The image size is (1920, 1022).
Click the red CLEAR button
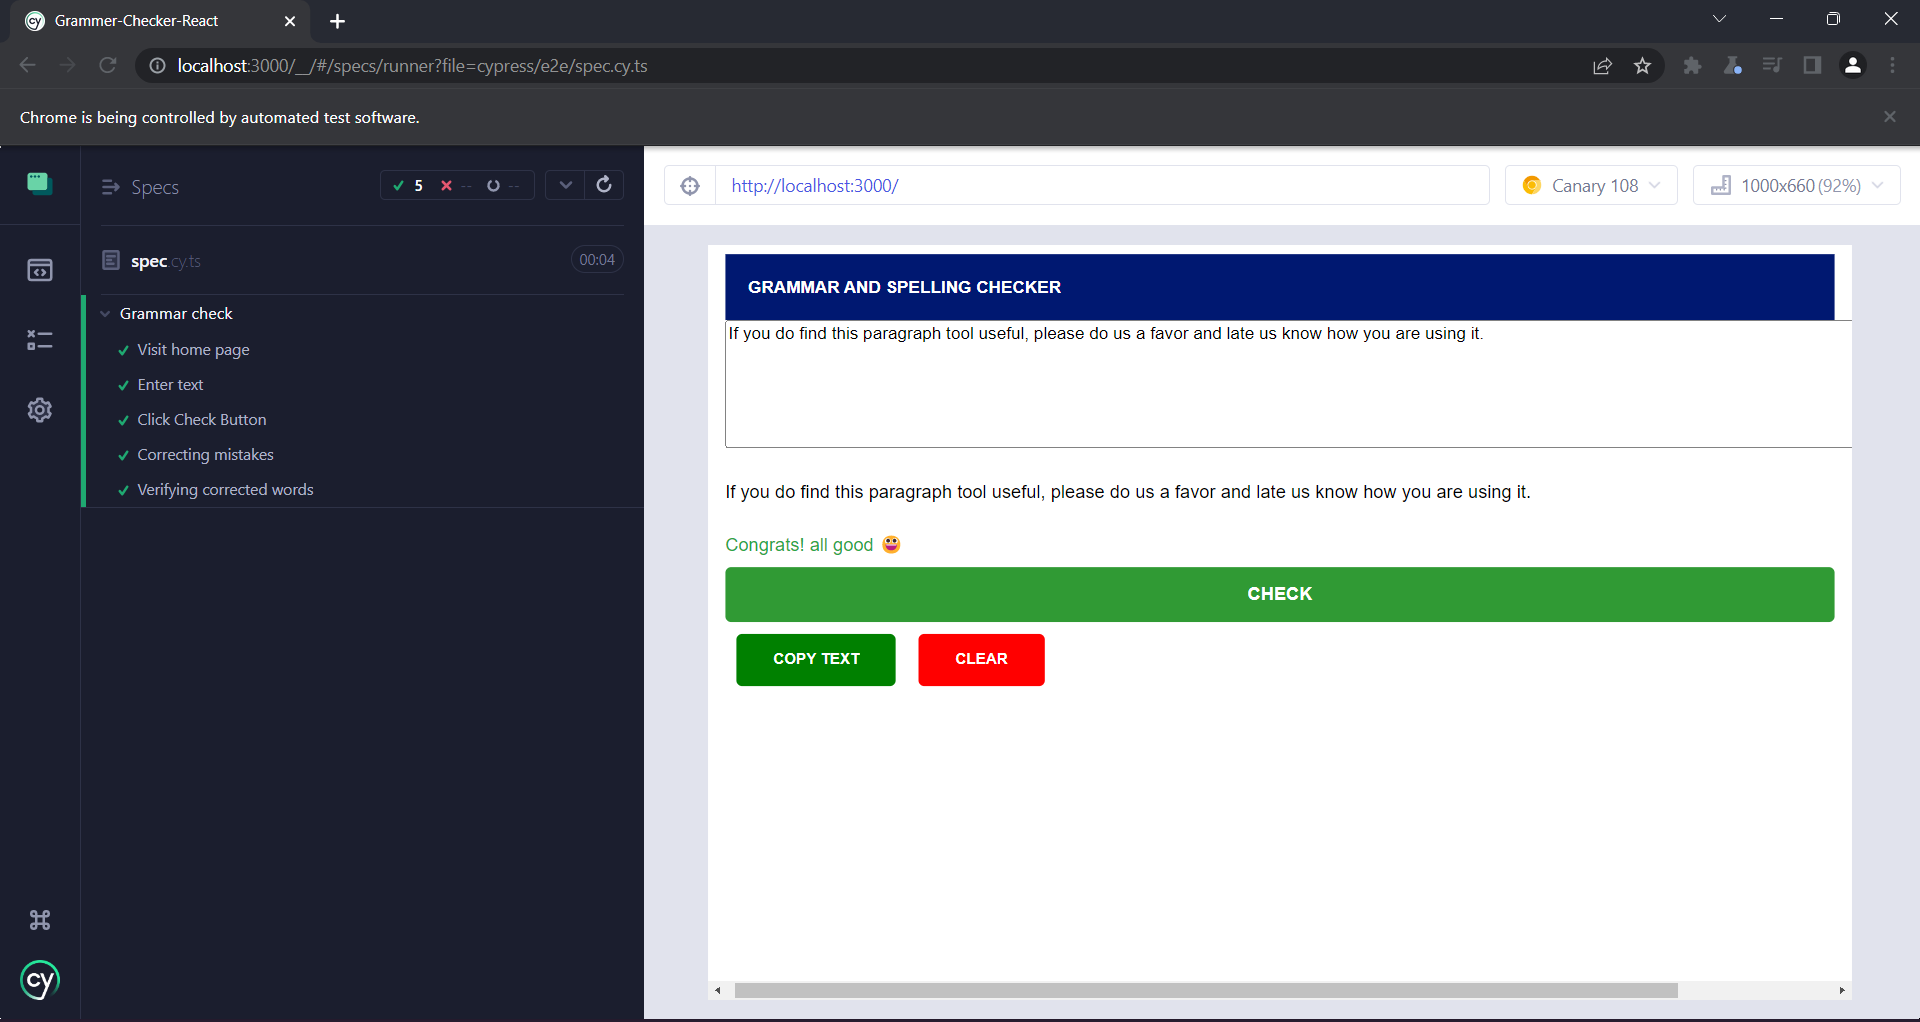981,660
